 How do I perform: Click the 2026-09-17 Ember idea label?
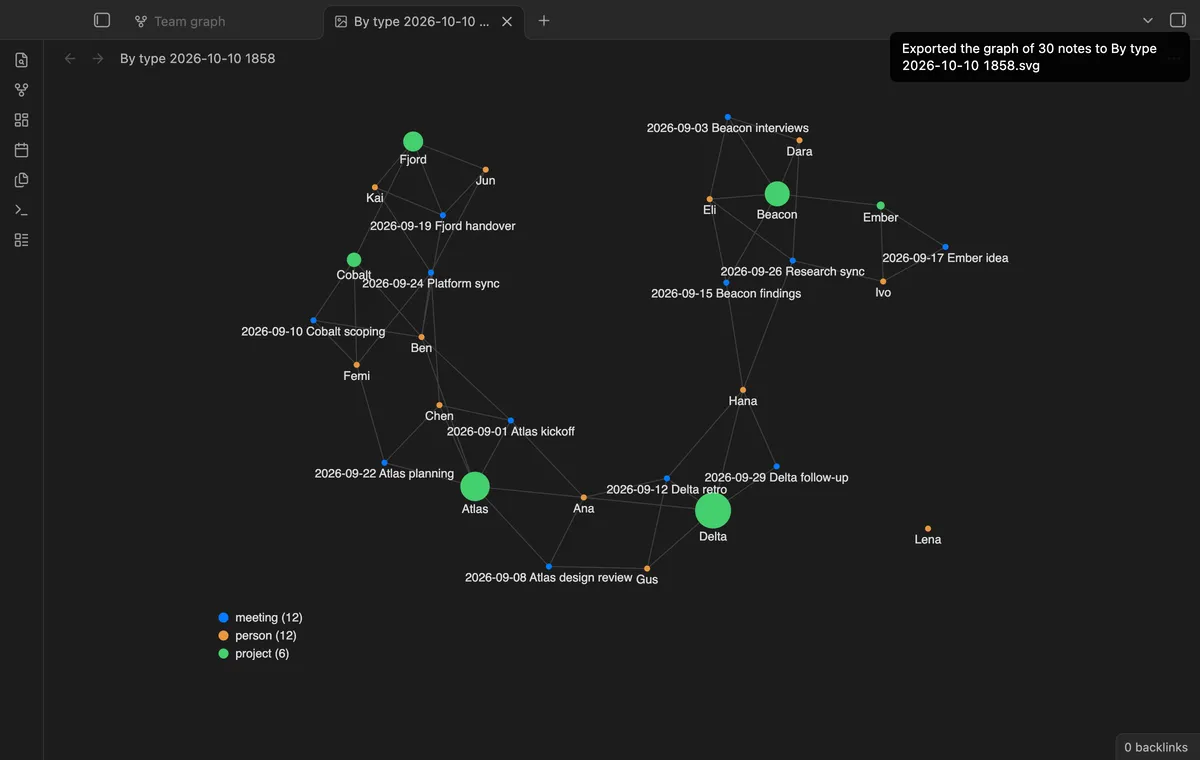[x=945, y=258]
